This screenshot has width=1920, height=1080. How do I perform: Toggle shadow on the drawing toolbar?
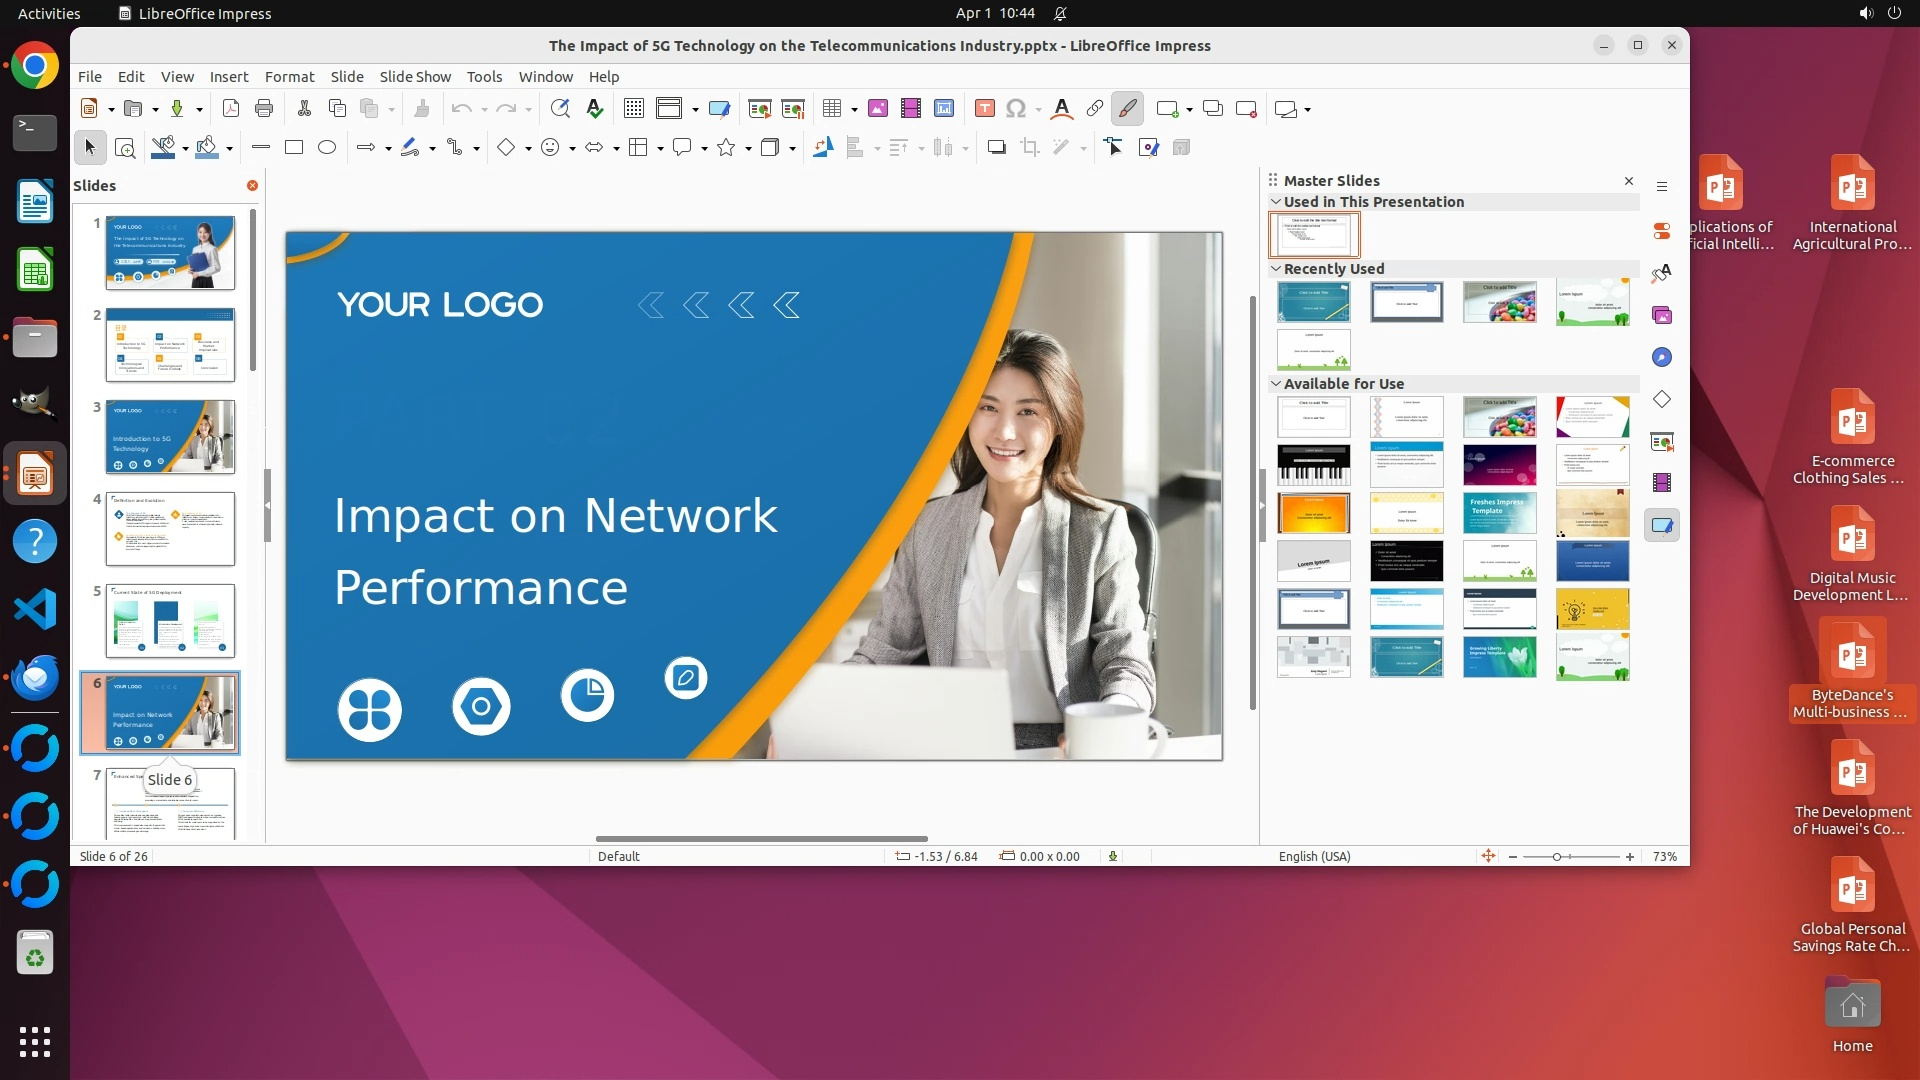tap(996, 148)
